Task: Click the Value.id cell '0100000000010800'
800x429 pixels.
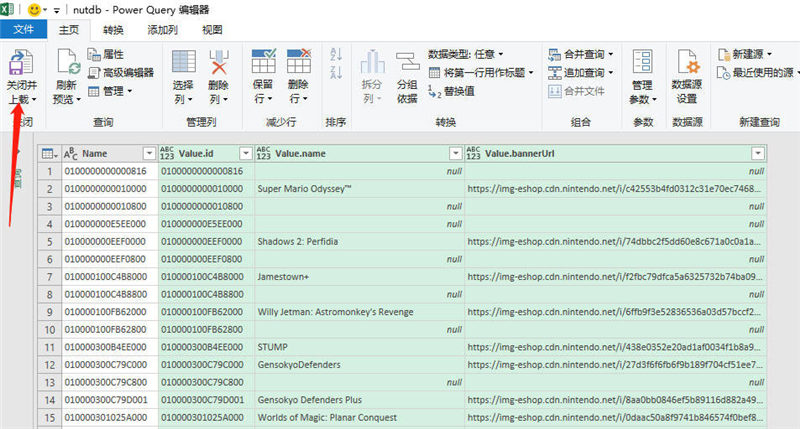Action: tap(206, 207)
